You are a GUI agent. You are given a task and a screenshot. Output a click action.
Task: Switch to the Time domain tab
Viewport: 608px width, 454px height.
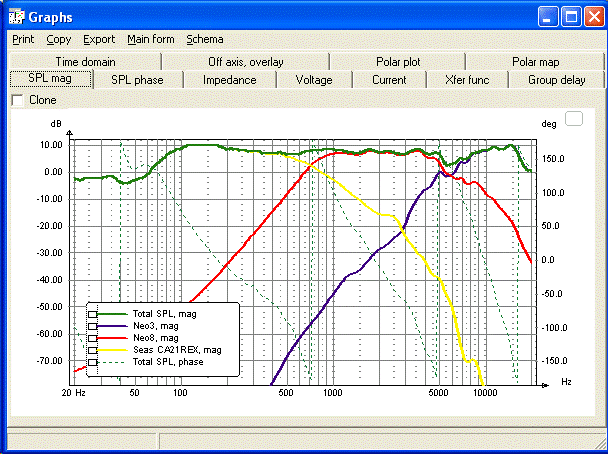tap(85, 62)
